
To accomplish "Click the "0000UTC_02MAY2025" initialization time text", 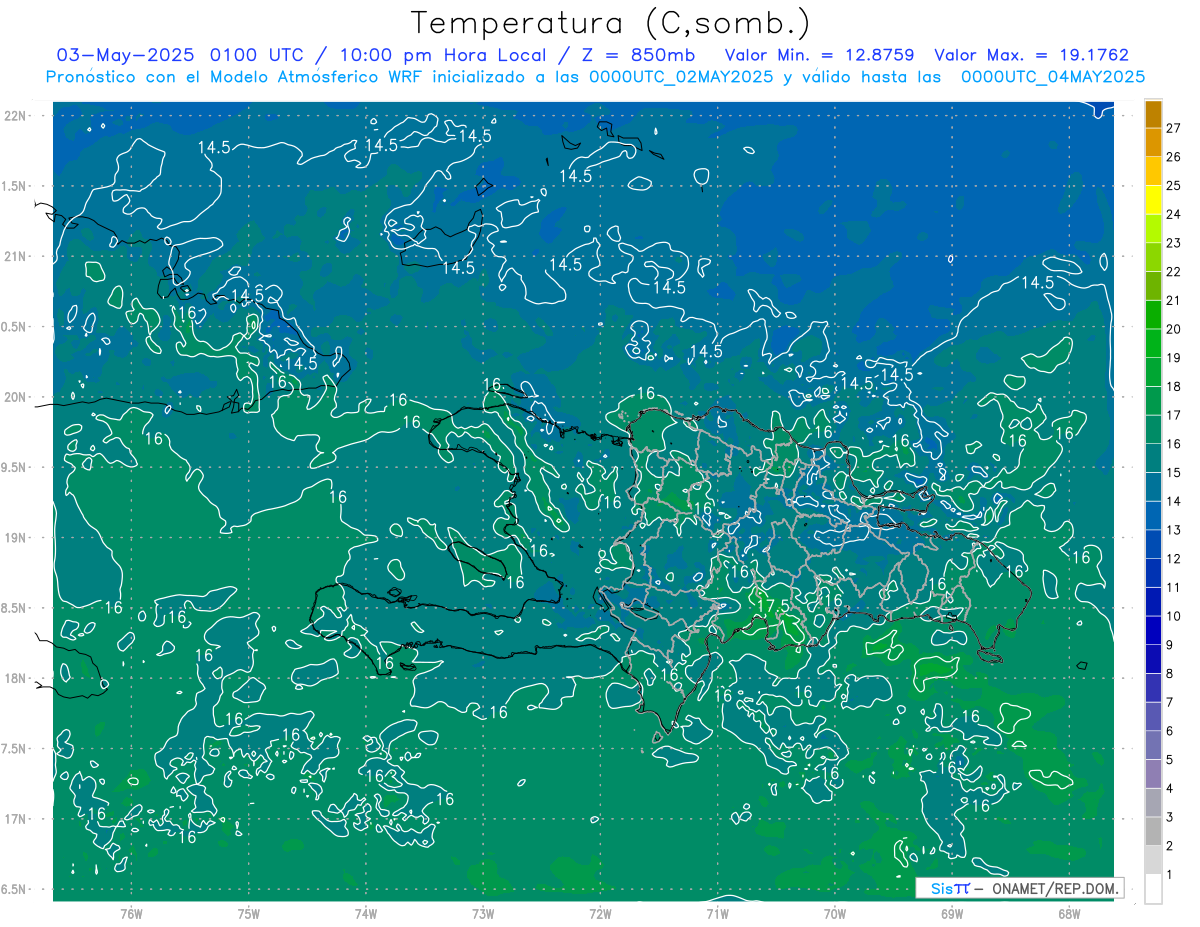I will click(x=680, y=77).
